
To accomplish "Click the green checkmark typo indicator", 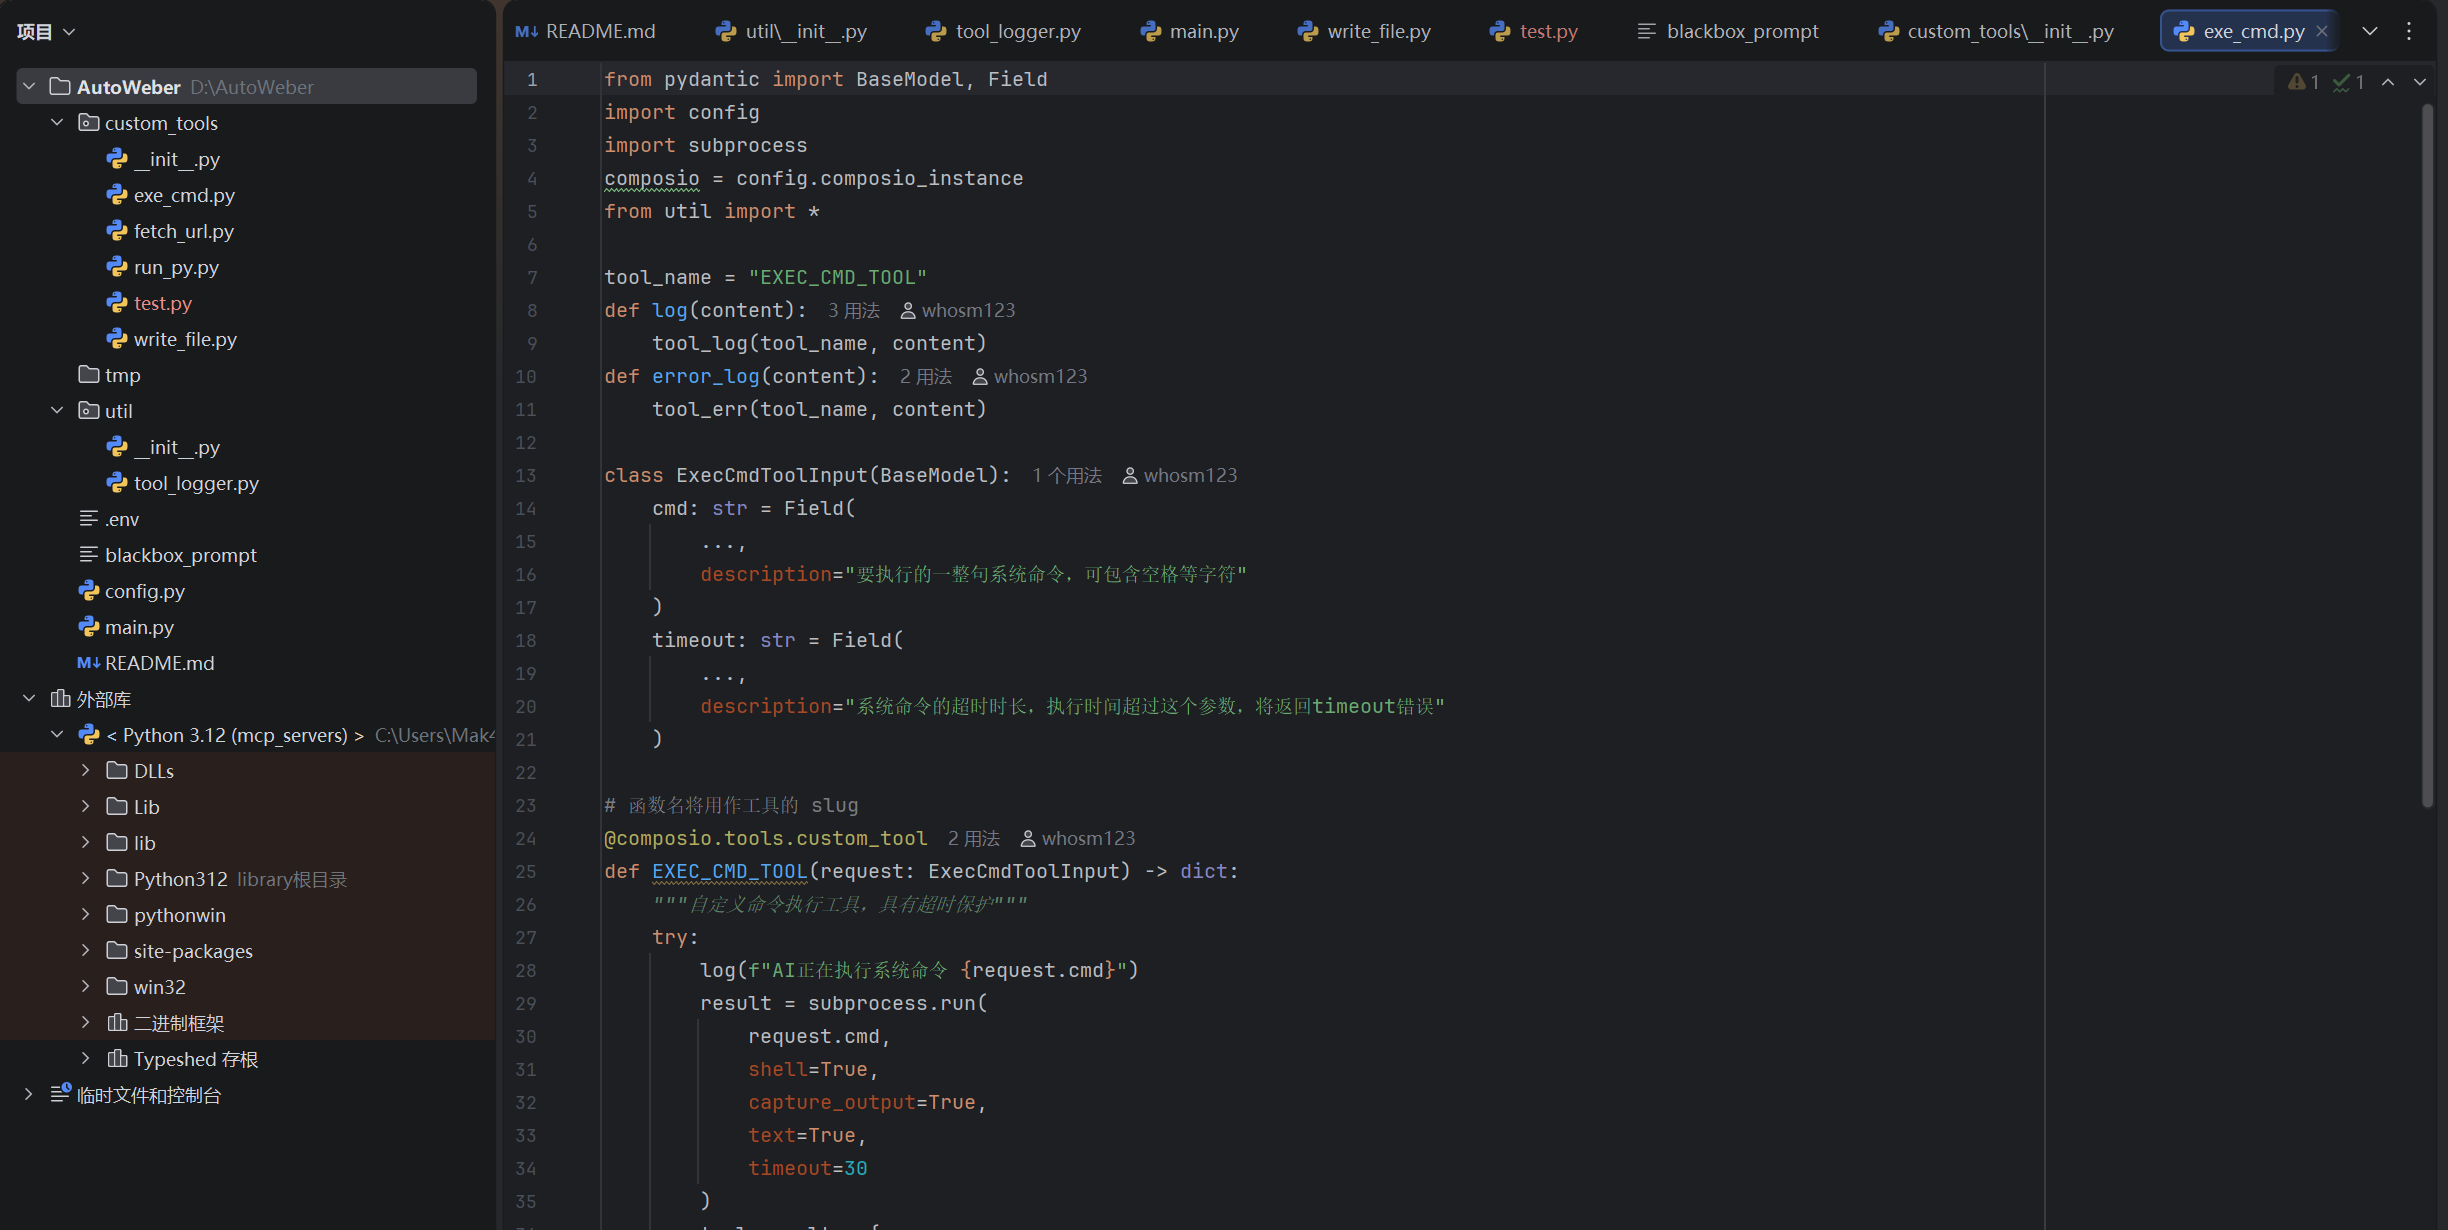I will [2342, 82].
